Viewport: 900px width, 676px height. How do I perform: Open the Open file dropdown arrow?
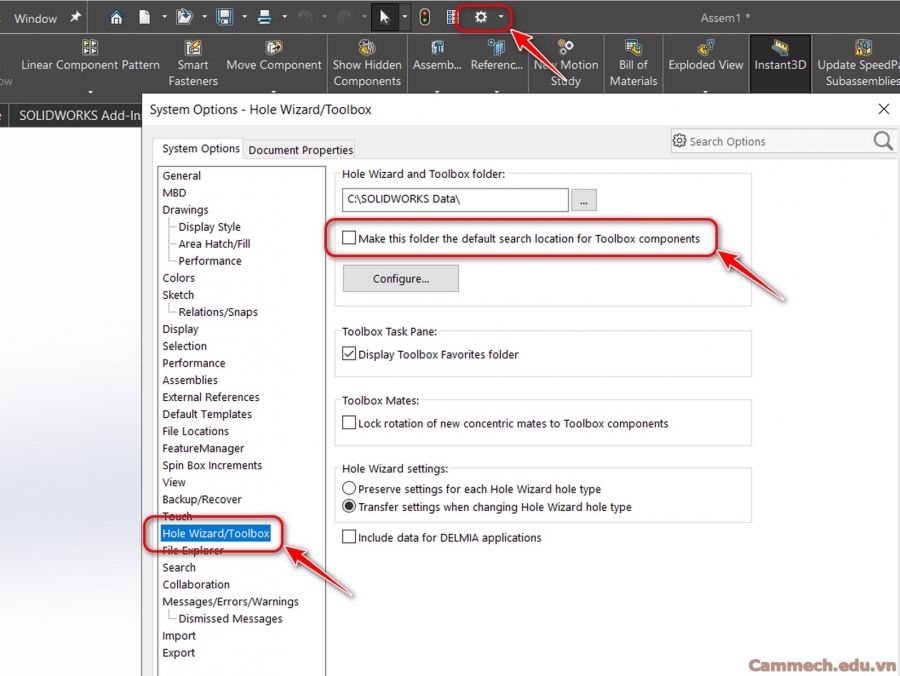point(204,17)
